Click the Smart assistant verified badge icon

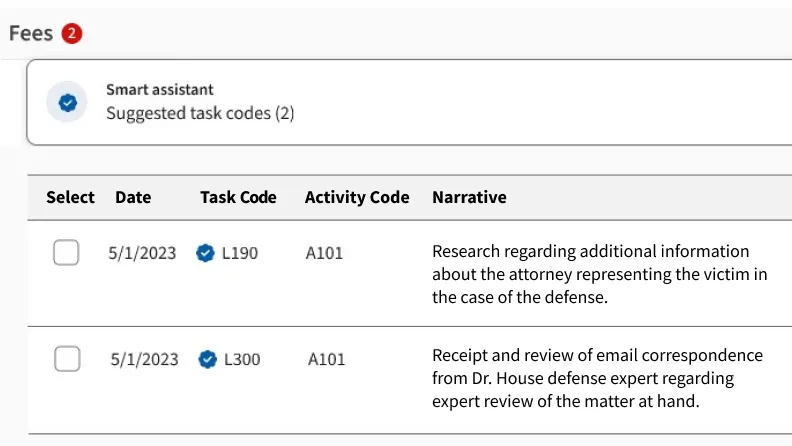tap(67, 102)
